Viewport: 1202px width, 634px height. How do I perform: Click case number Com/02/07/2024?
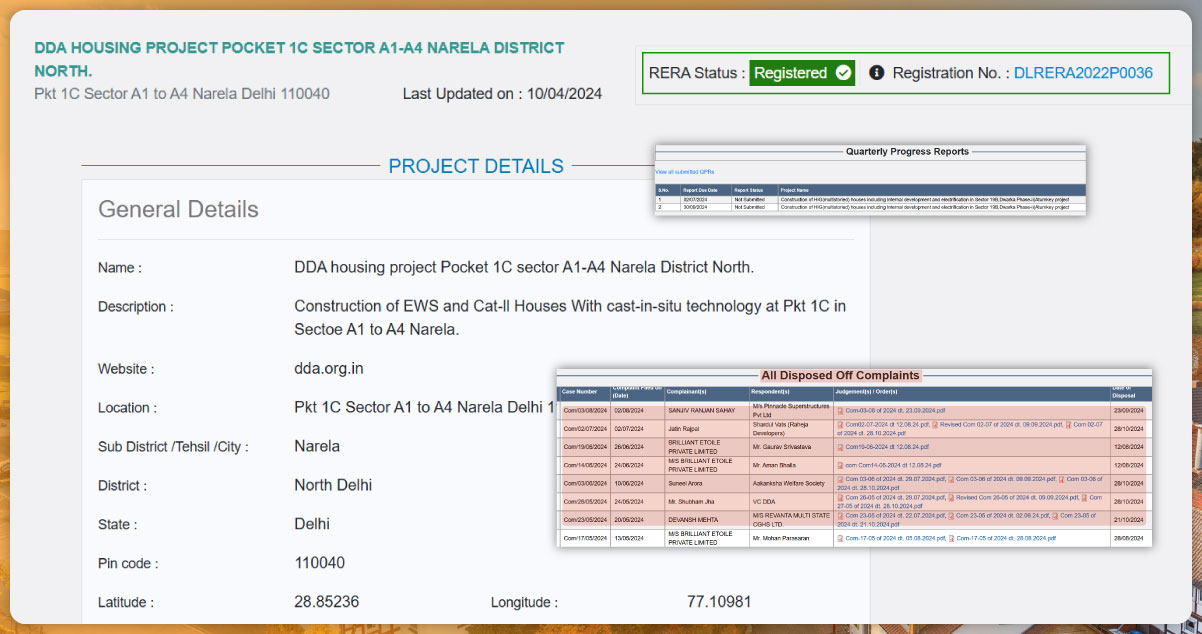point(585,429)
